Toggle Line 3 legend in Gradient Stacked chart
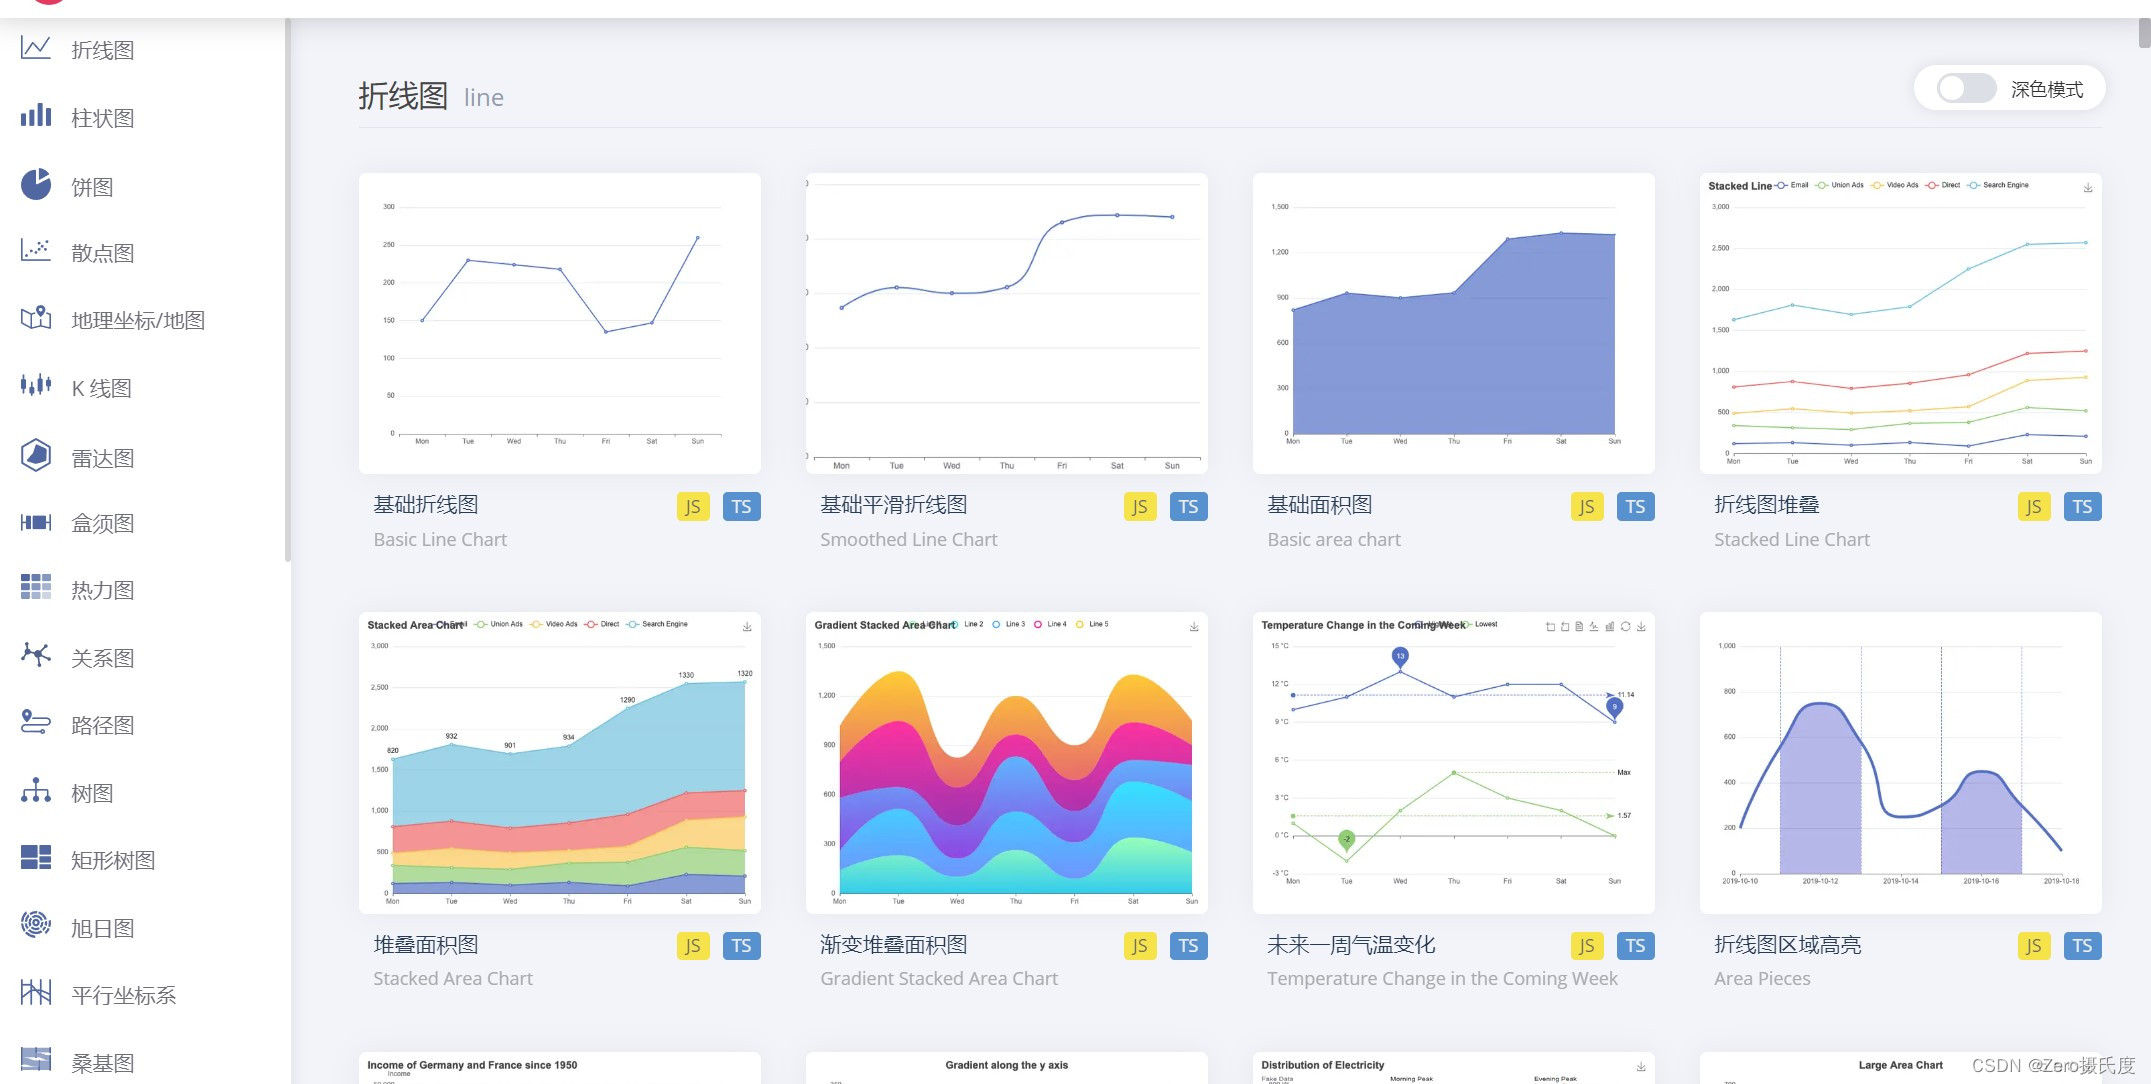This screenshot has width=2151, height=1084. pos(1008,624)
